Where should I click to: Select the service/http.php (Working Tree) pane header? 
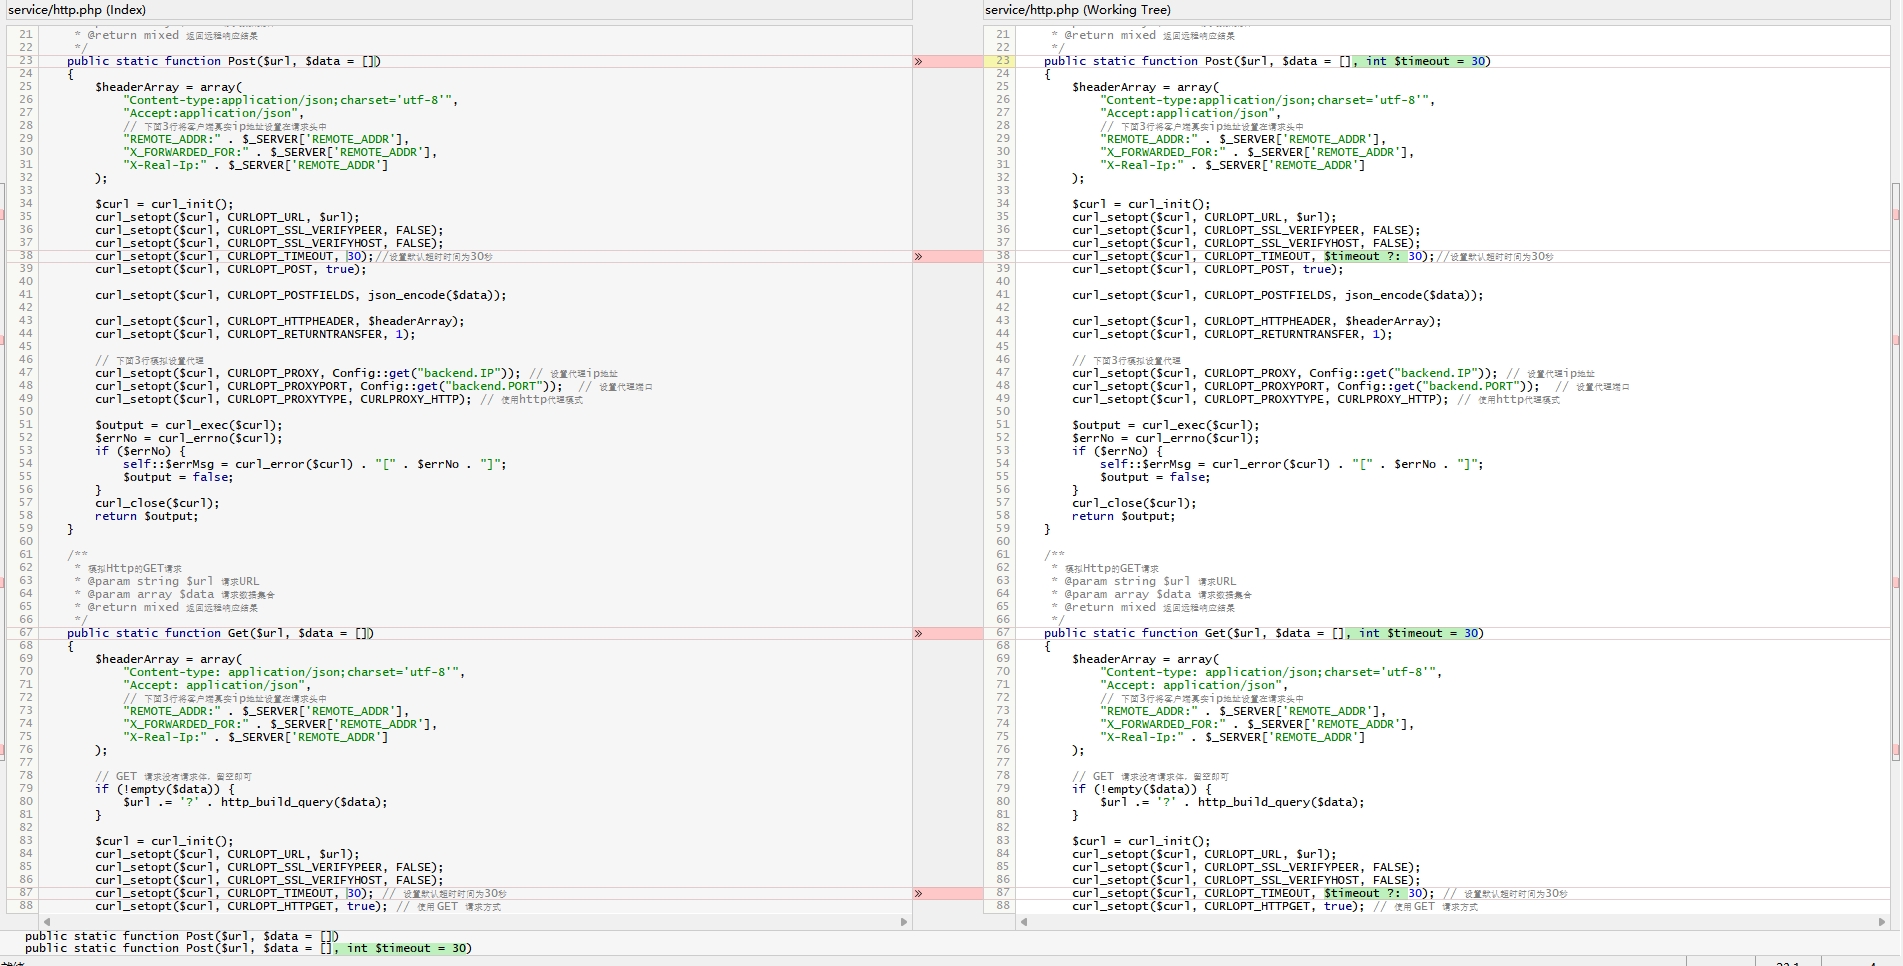pos(1077,10)
